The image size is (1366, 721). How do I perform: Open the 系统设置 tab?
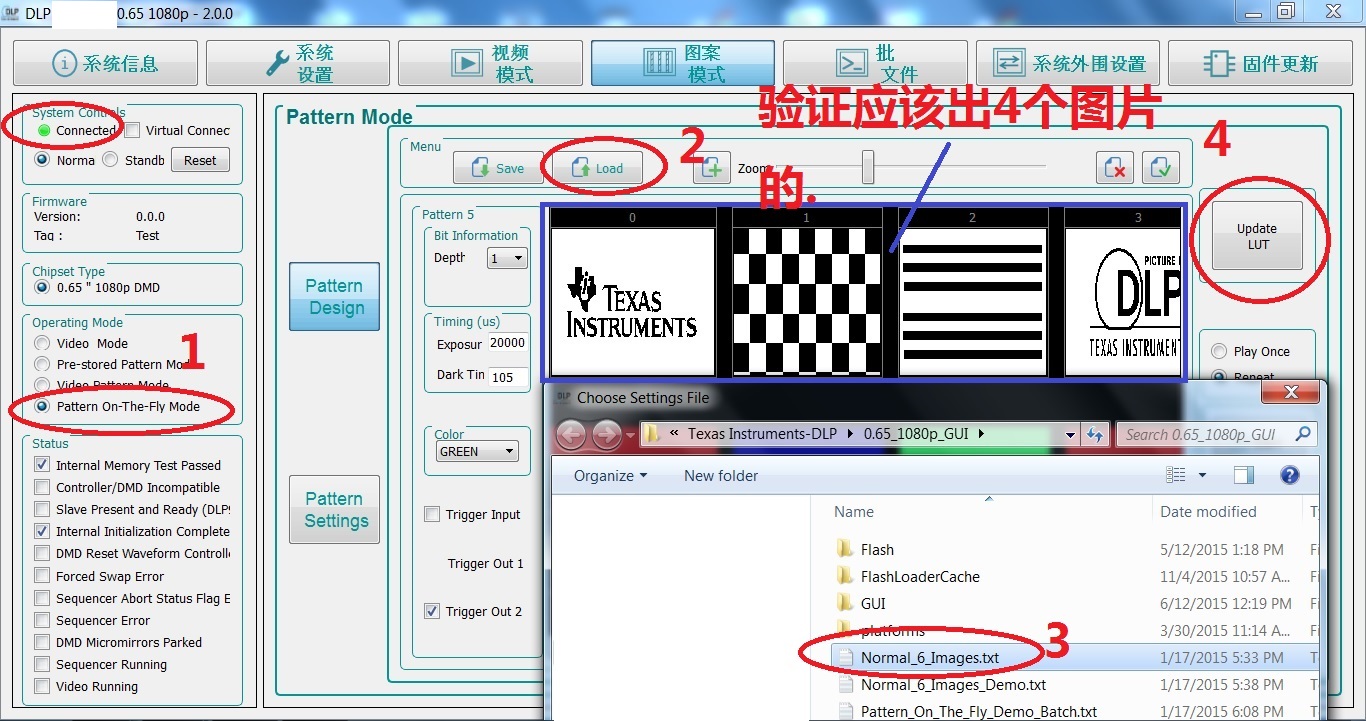coord(298,63)
